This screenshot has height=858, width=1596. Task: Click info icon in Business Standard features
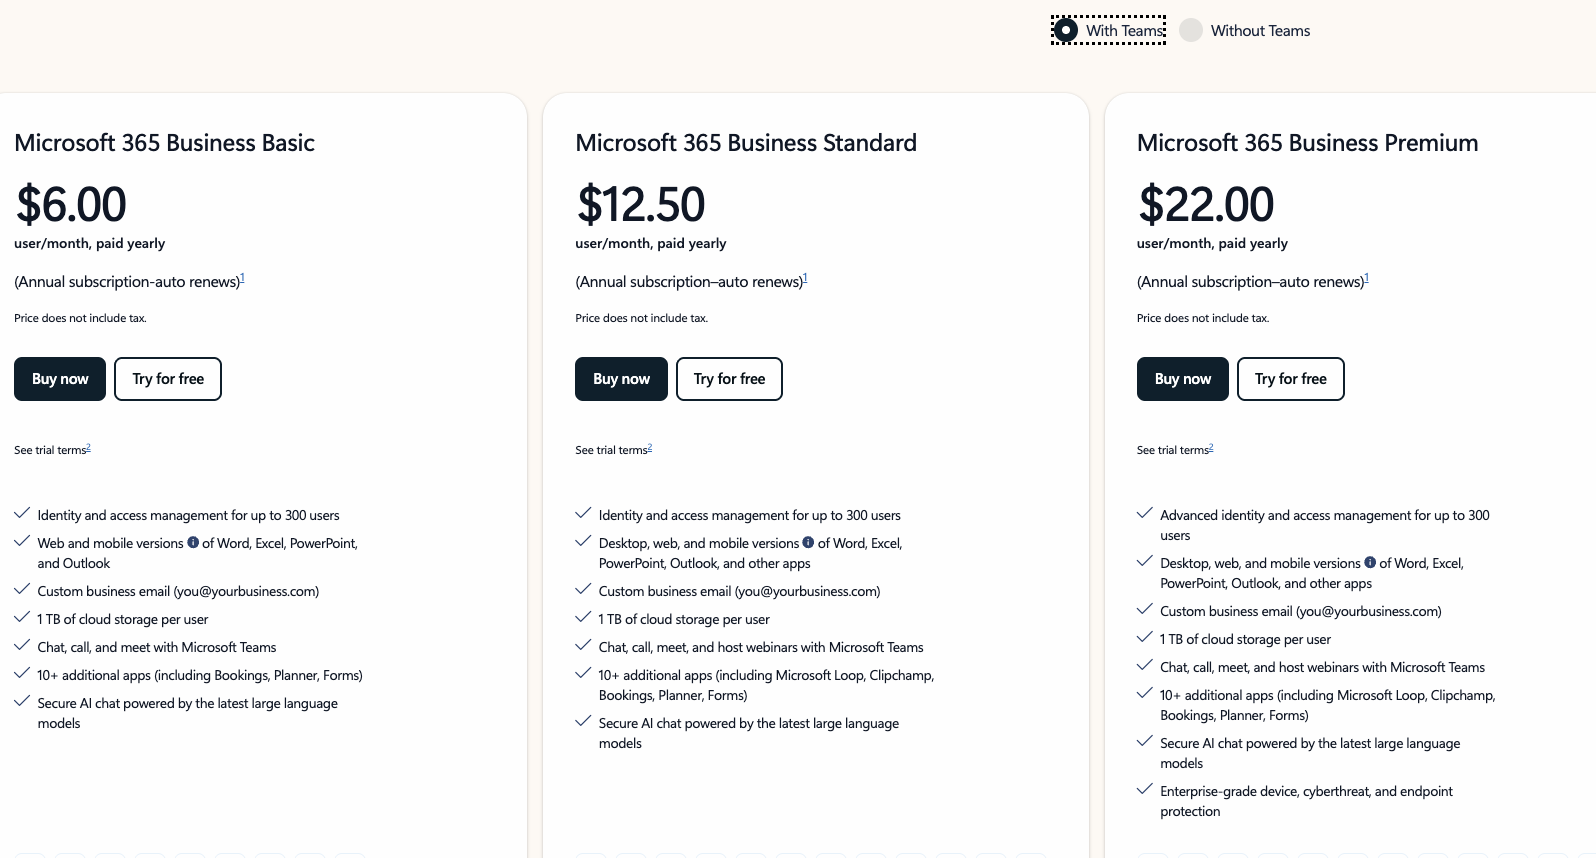[808, 543]
